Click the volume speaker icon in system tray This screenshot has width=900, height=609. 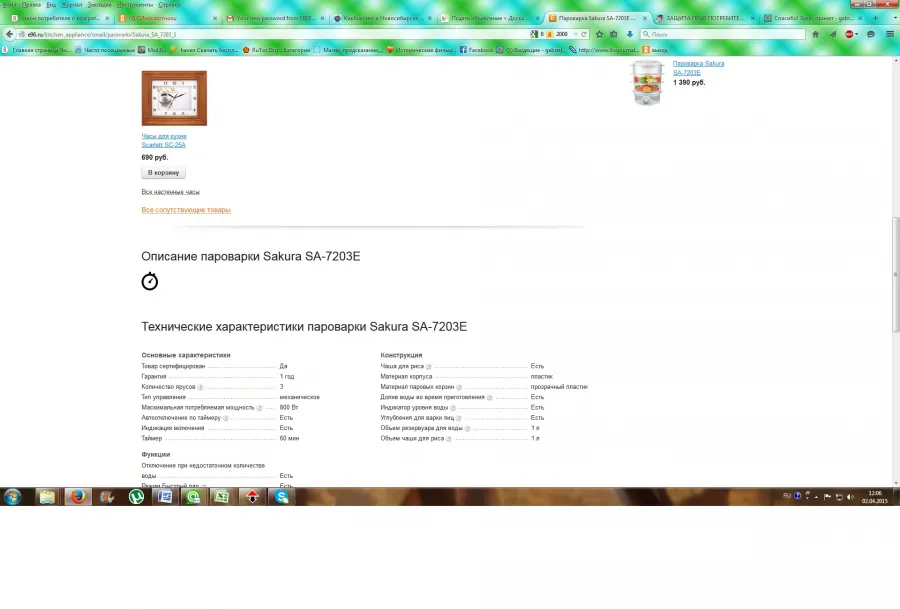850,496
